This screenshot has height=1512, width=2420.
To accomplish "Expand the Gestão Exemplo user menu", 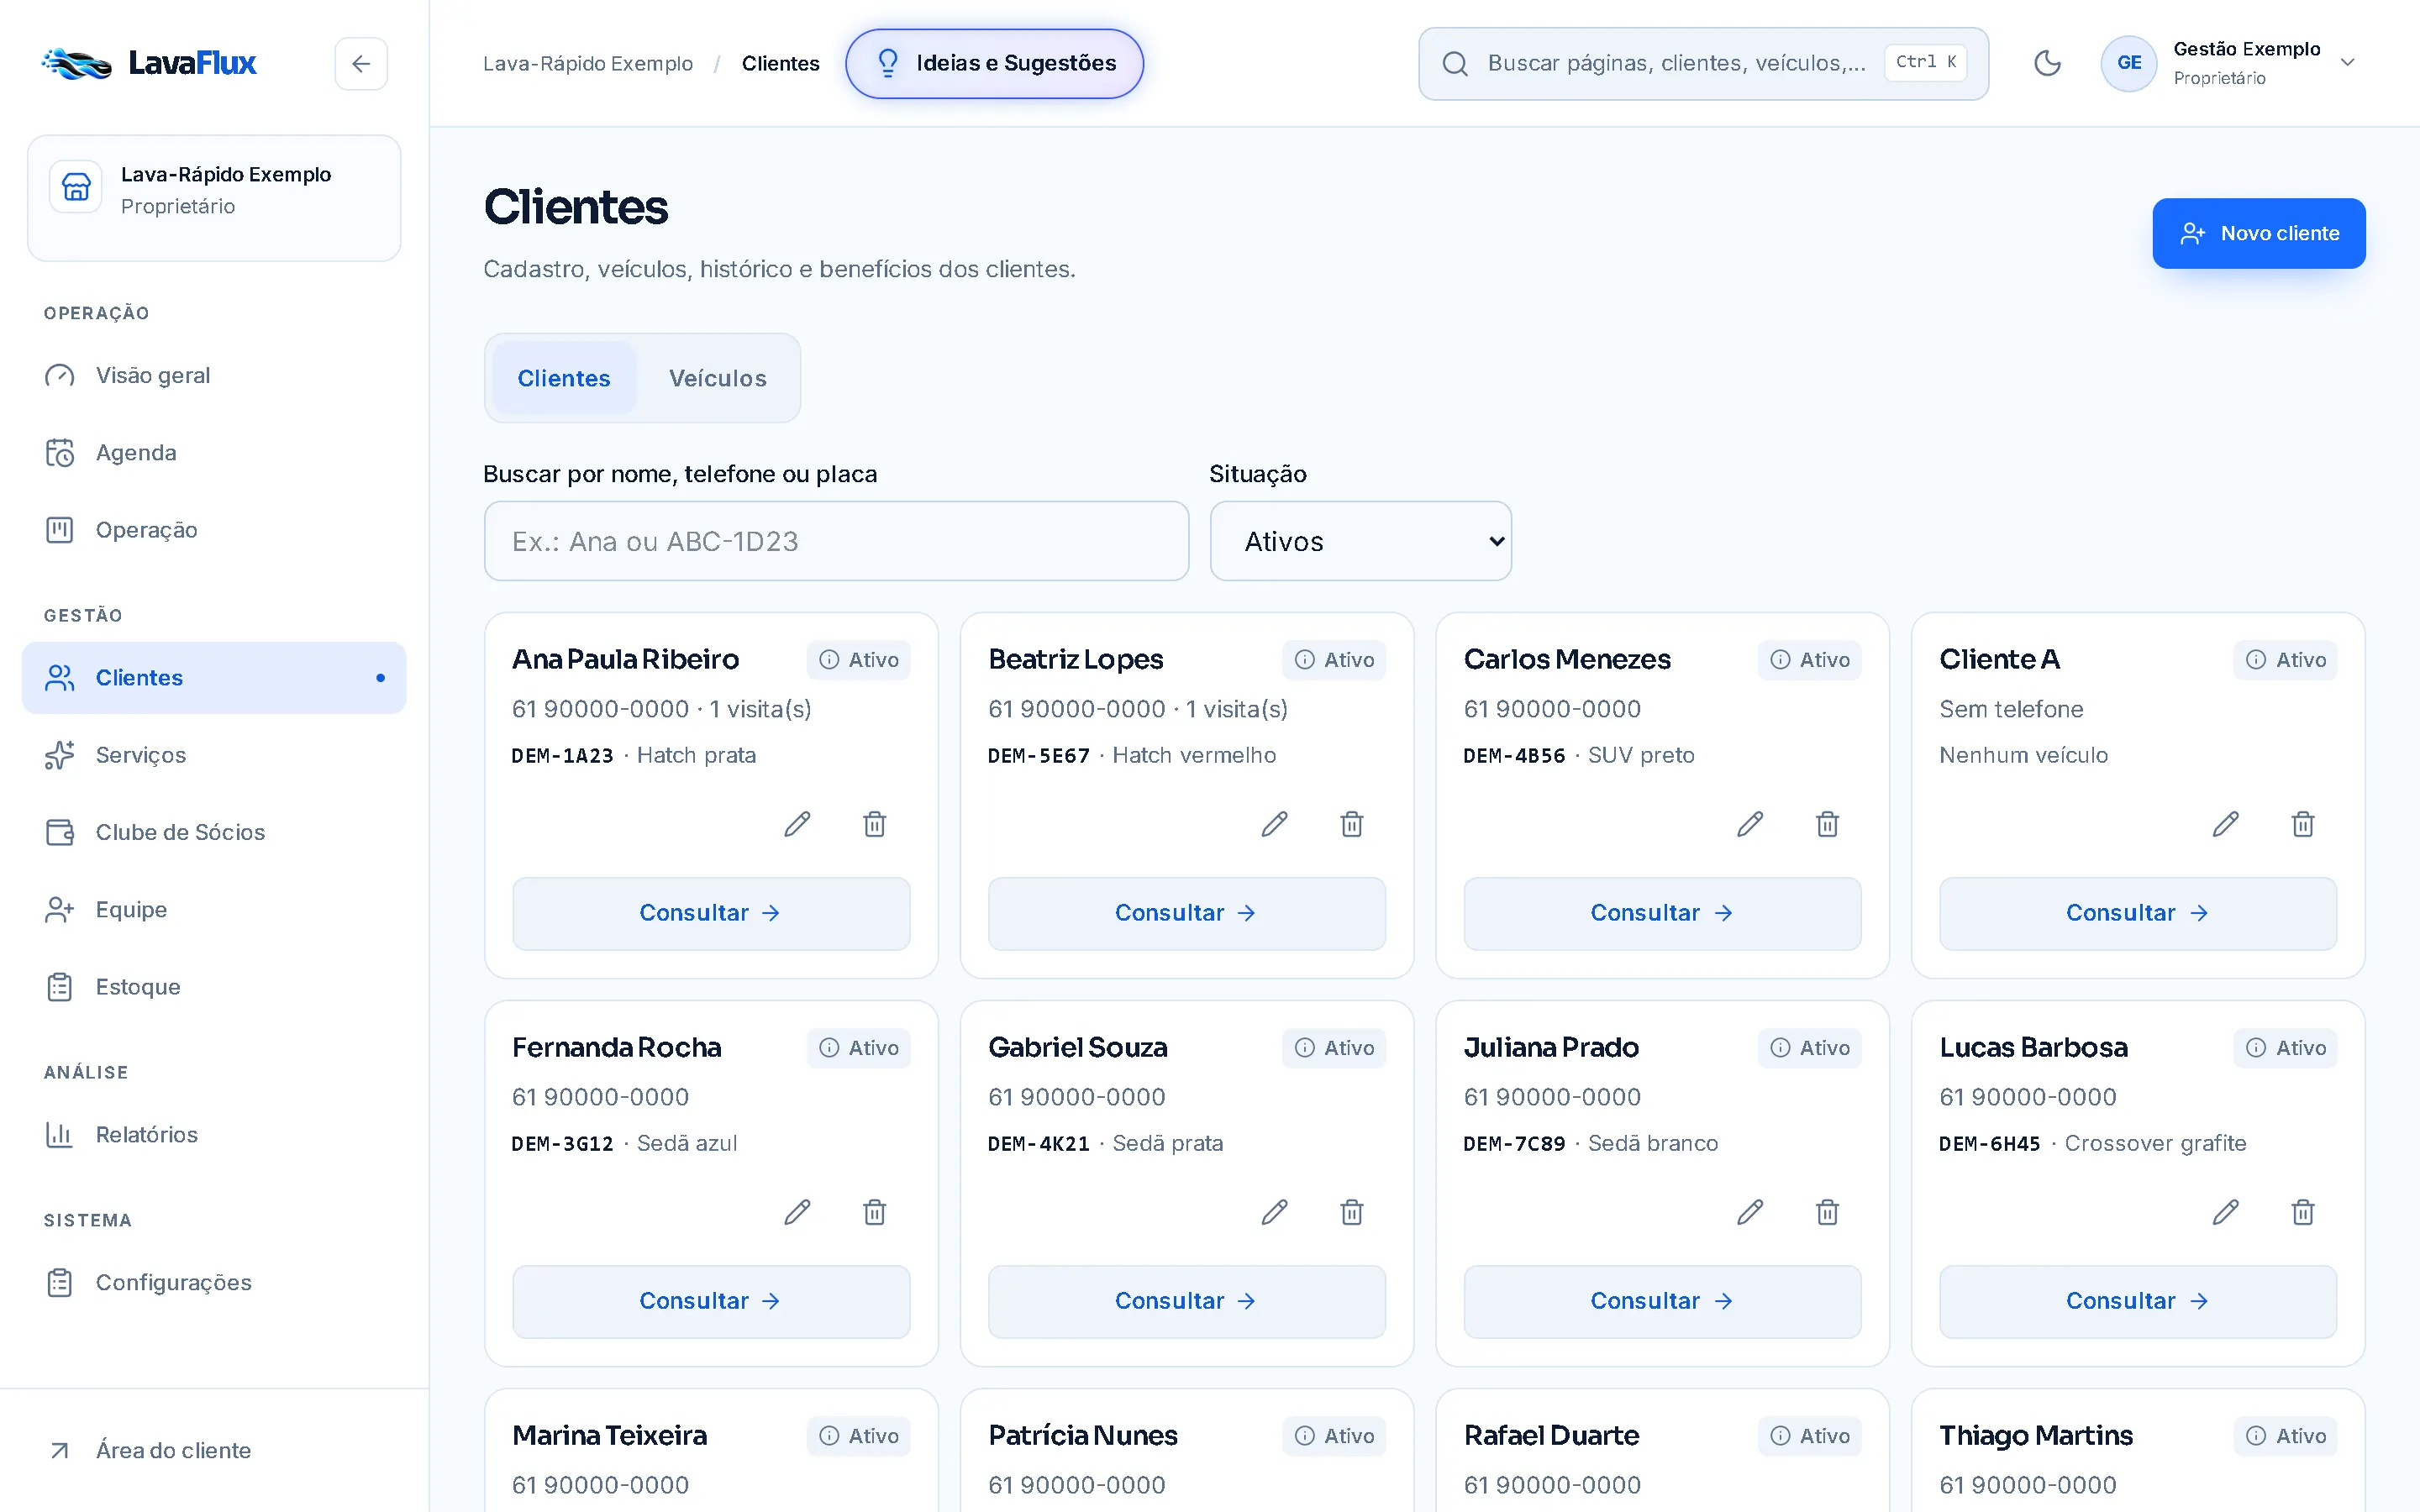I will coord(2230,63).
